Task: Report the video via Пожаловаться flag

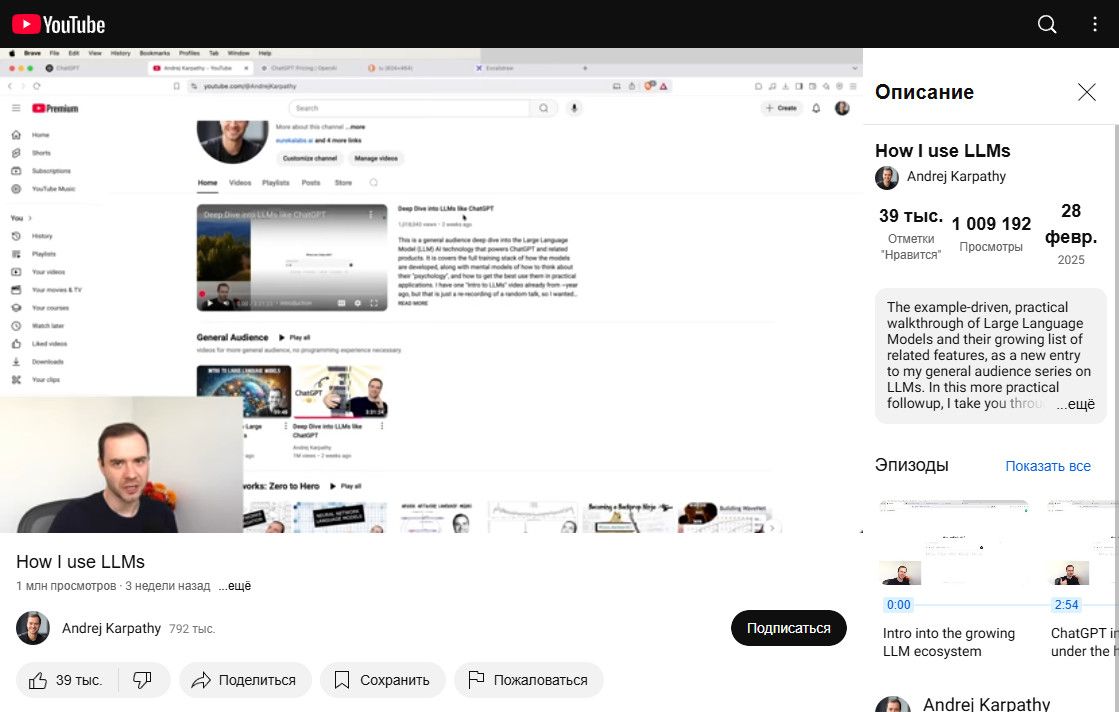Action: coord(528,680)
